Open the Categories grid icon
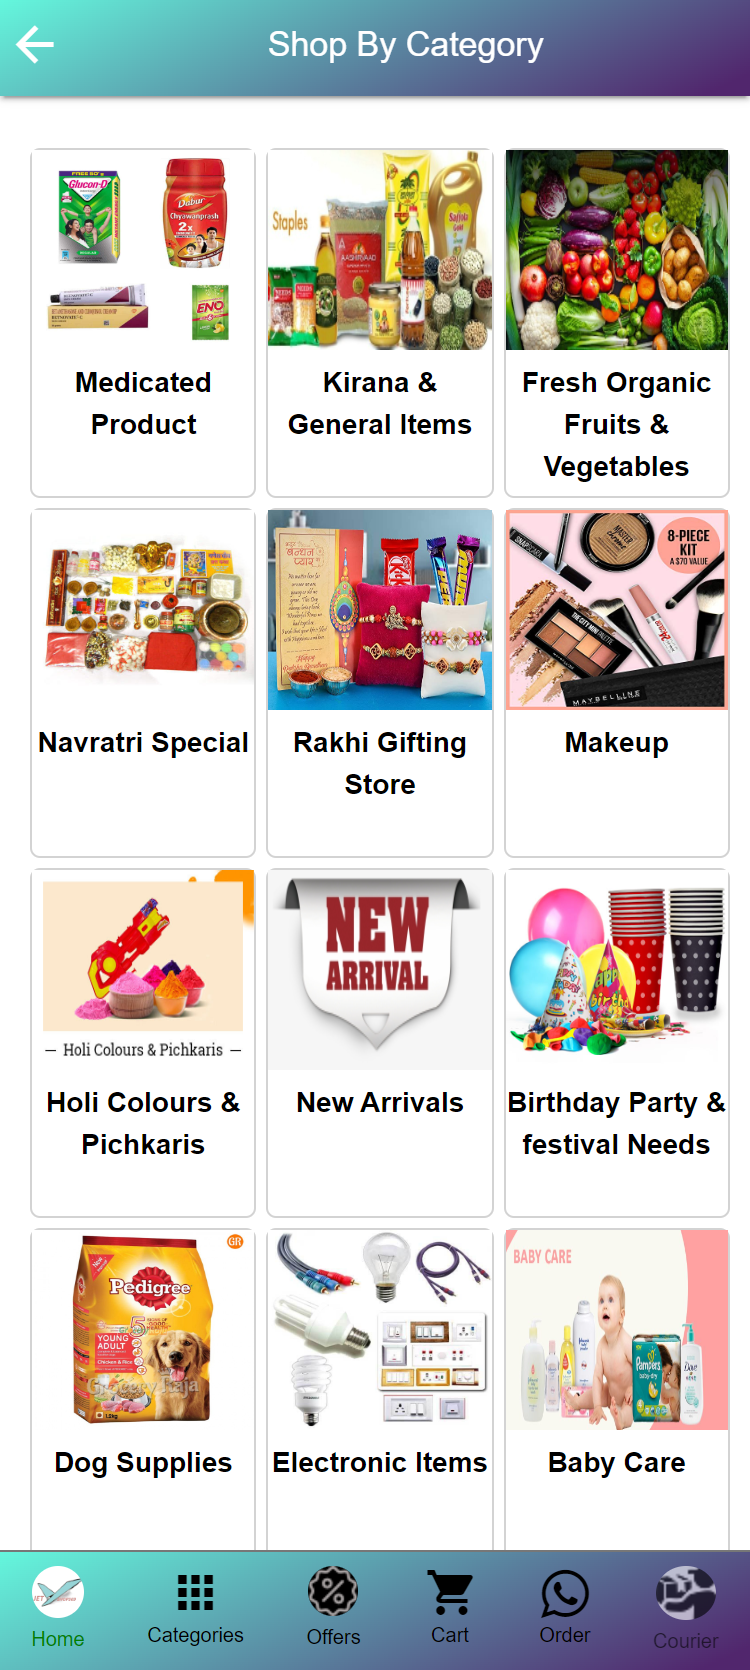Viewport: 750px width, 1670px height. [x=195, y=1592]
